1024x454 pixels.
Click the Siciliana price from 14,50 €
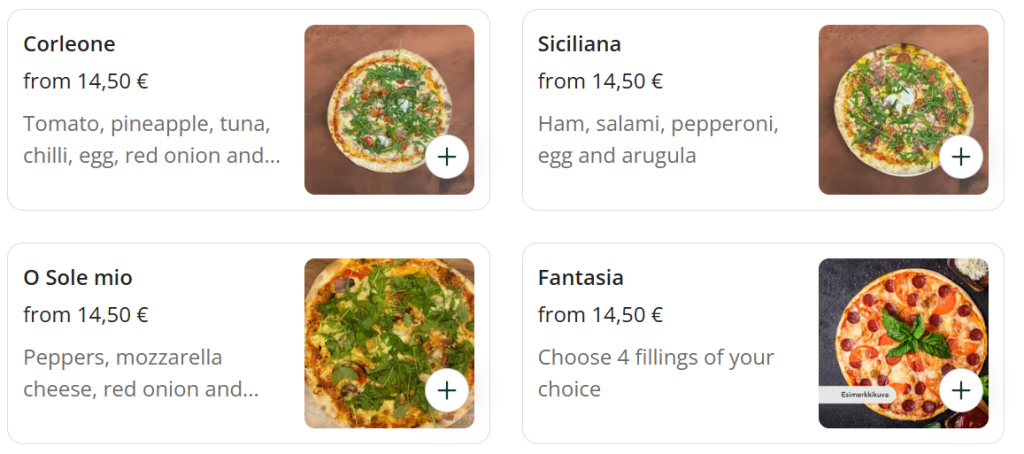coord(600,81)
